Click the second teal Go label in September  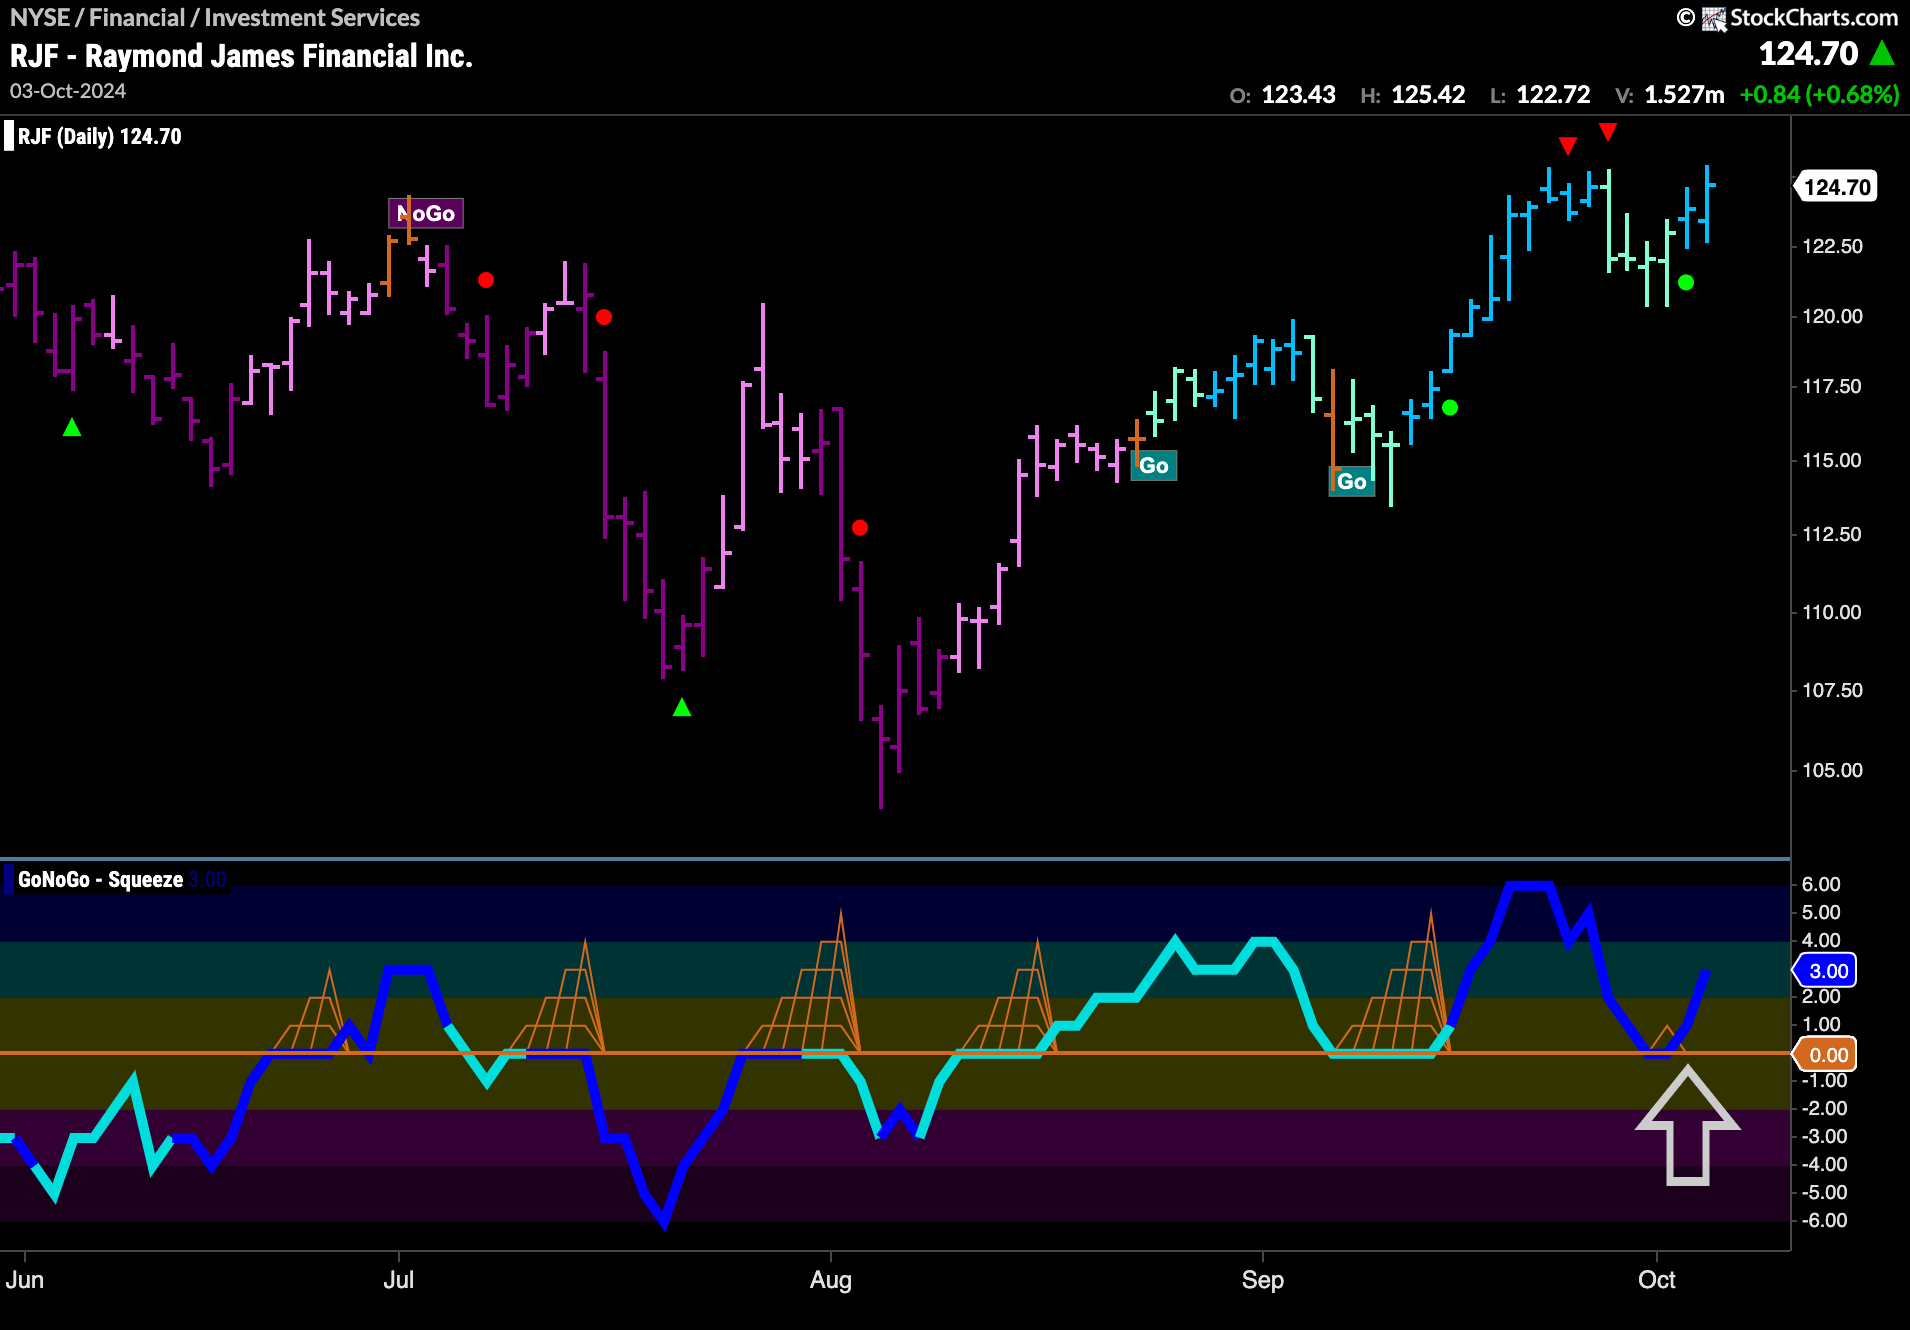(1351, 481)
